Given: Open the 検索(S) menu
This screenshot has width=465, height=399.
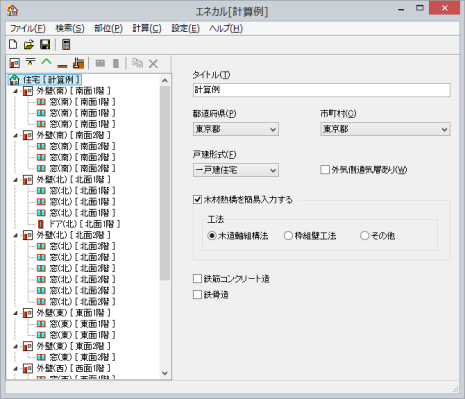Looking at the screenshot, I should (x=70, y=28).
